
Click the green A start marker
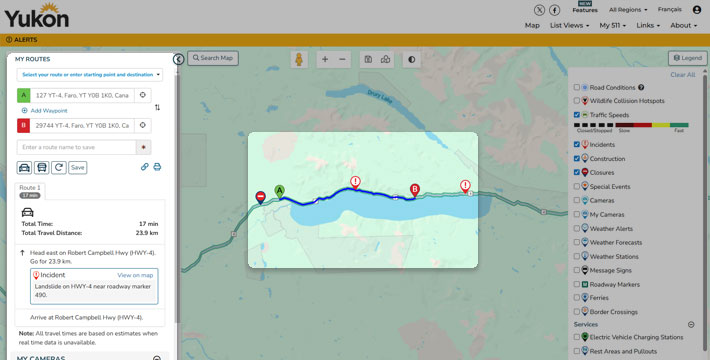(279, 191)
